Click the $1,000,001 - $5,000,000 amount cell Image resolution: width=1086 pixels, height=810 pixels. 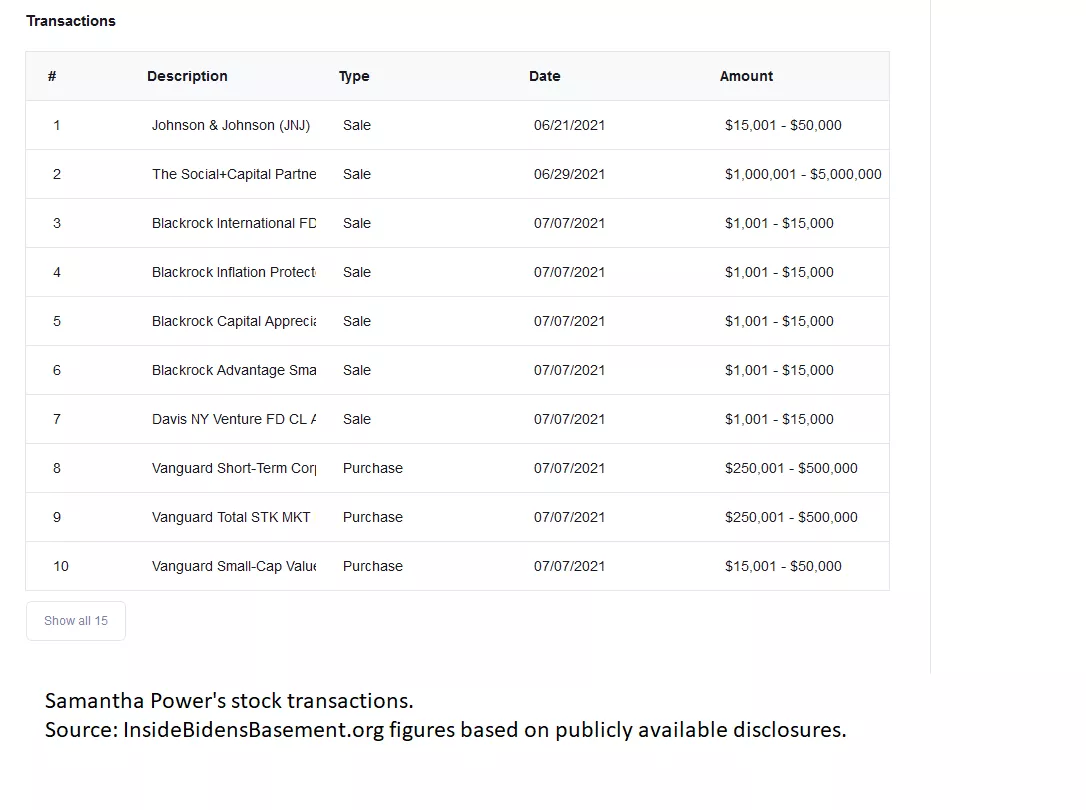coord(803,174)
